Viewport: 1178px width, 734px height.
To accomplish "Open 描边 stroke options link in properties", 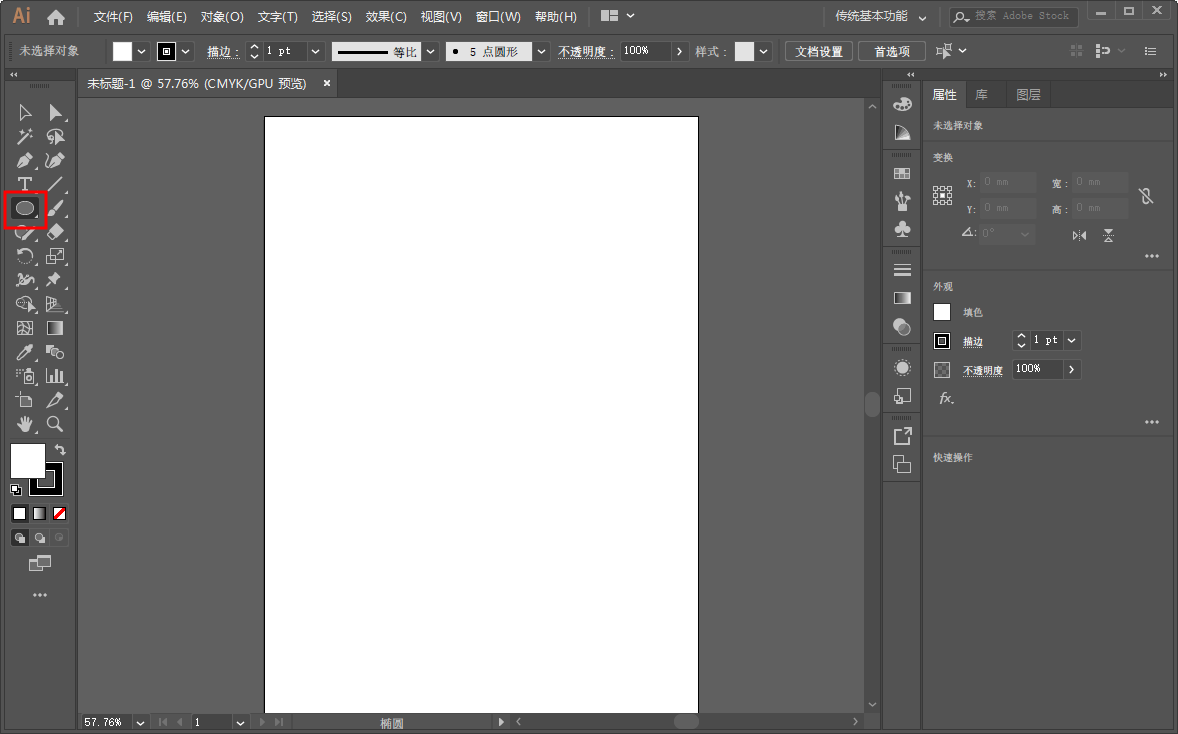I will click(973, 341).
